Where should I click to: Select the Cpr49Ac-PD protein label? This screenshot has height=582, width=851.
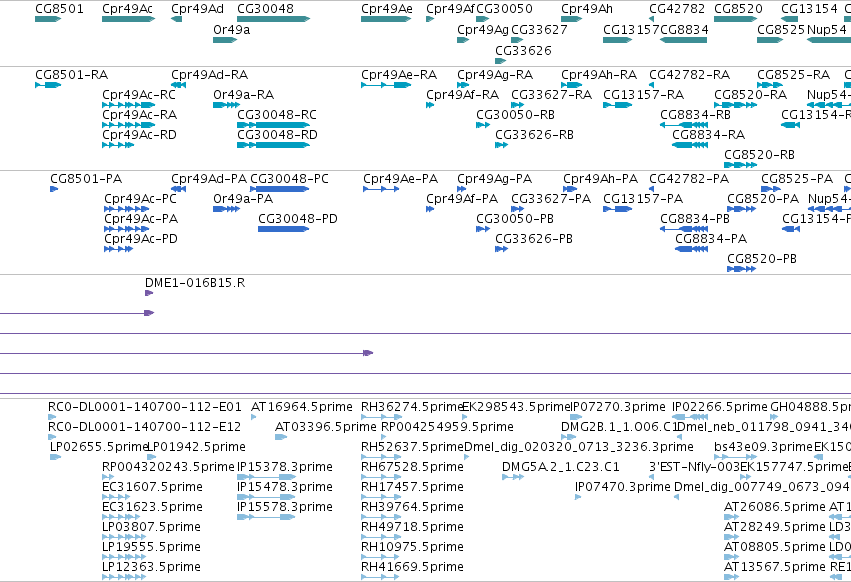click(x=141, y=239)
